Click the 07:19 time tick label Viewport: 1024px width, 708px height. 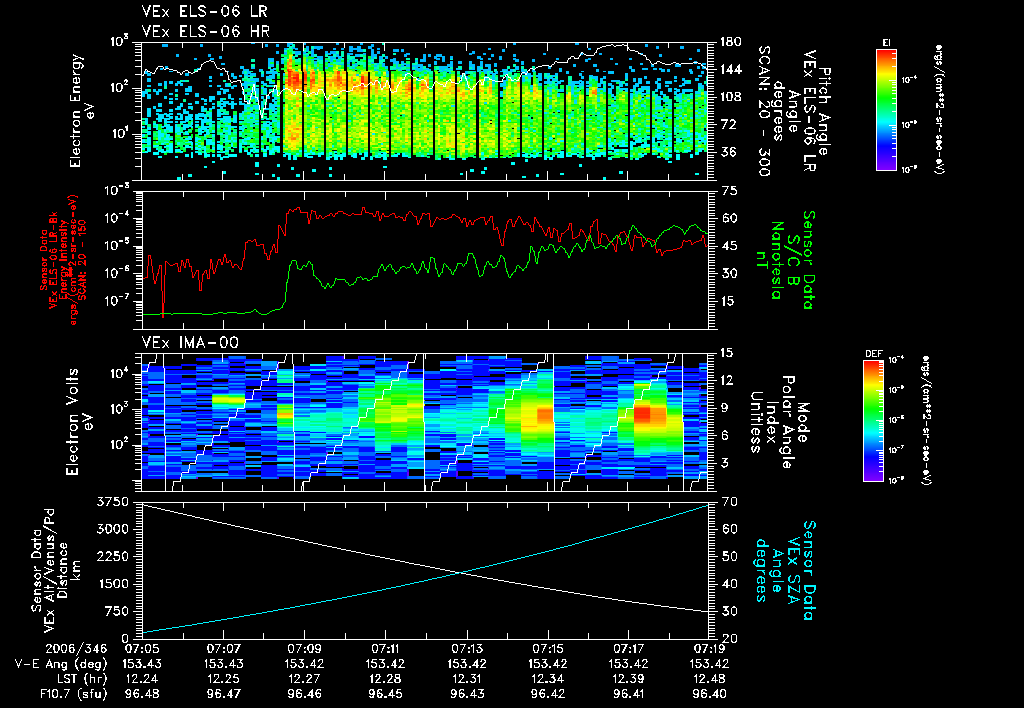point(709,649)
